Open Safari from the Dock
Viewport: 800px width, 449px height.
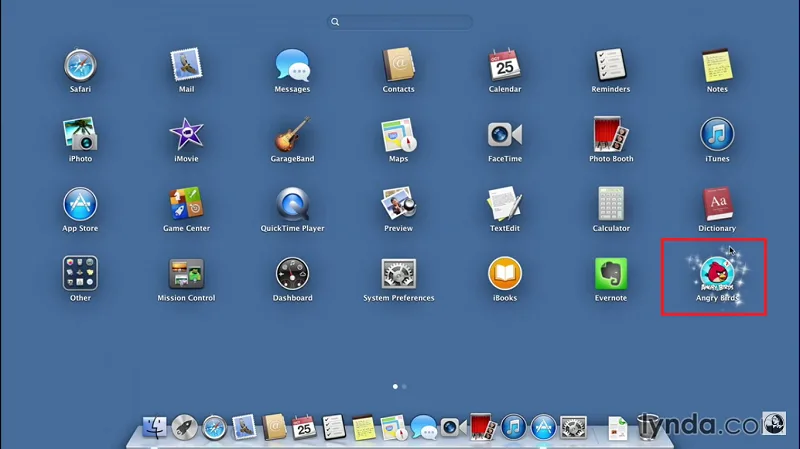tap(214, 428)
